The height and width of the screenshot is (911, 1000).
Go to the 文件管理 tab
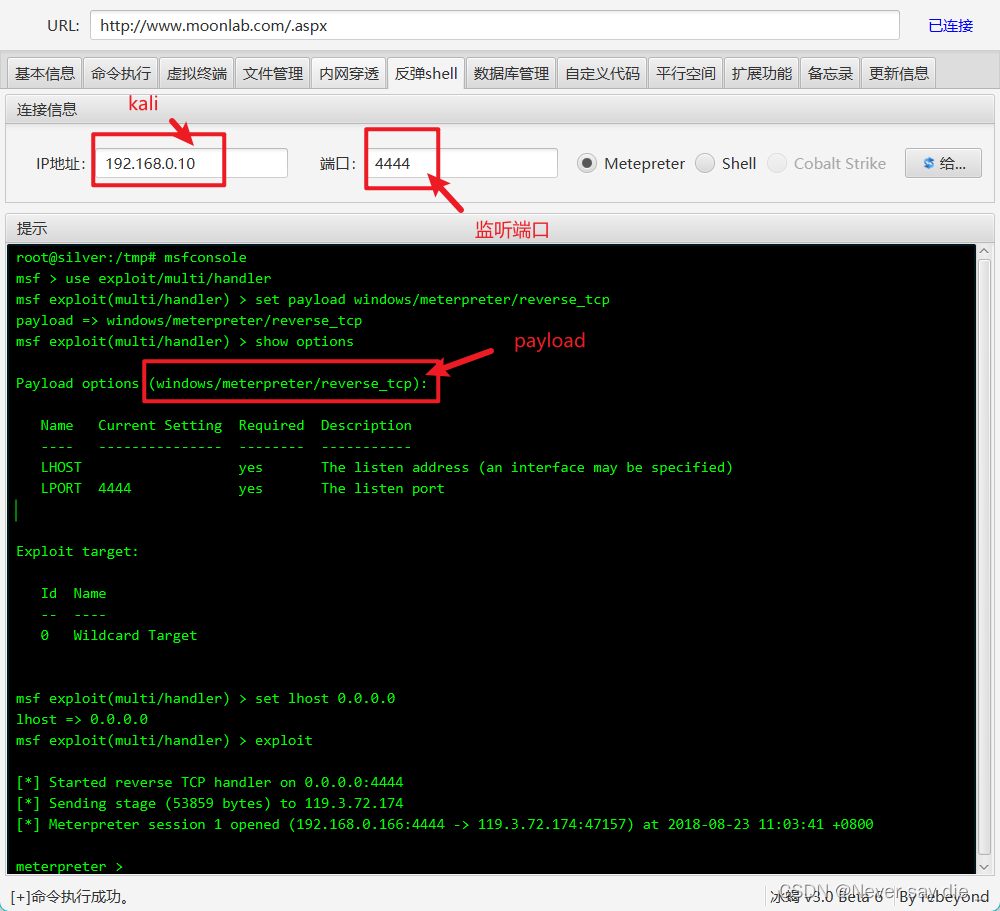tap(272, 73)
